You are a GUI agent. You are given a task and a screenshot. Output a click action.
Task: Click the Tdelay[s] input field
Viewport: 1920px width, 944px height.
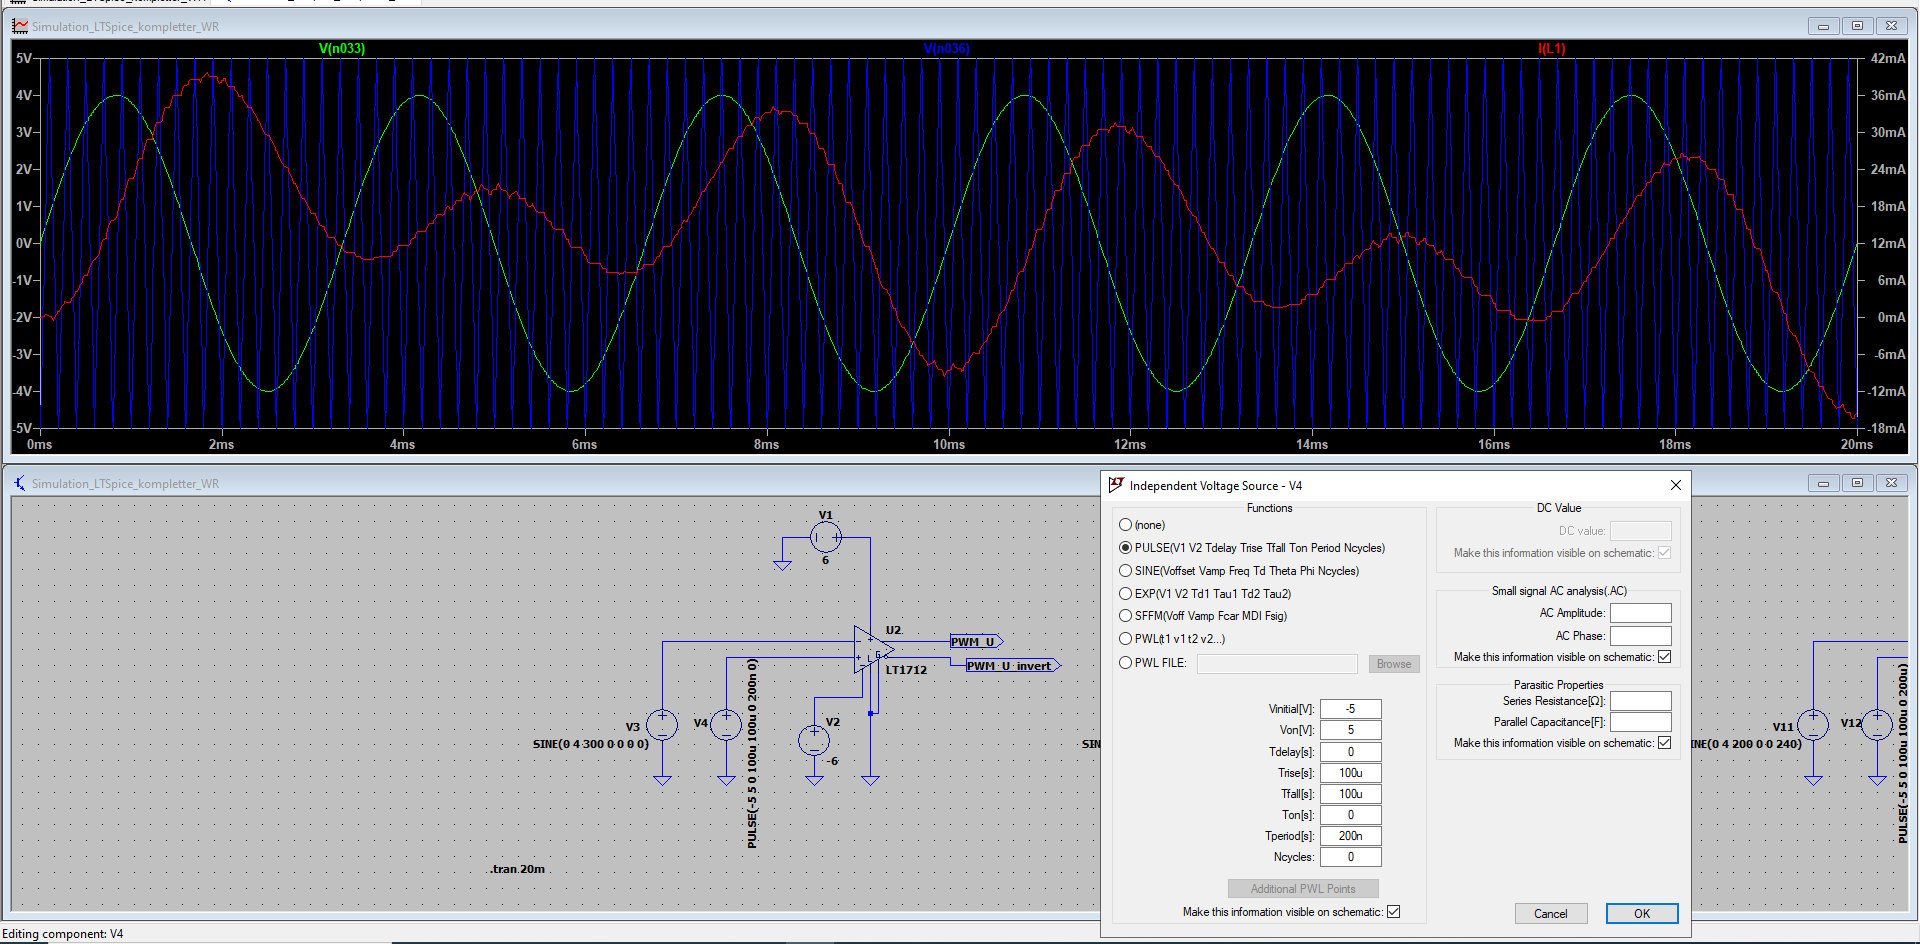pyautogui.click(x=1350, y=752)
